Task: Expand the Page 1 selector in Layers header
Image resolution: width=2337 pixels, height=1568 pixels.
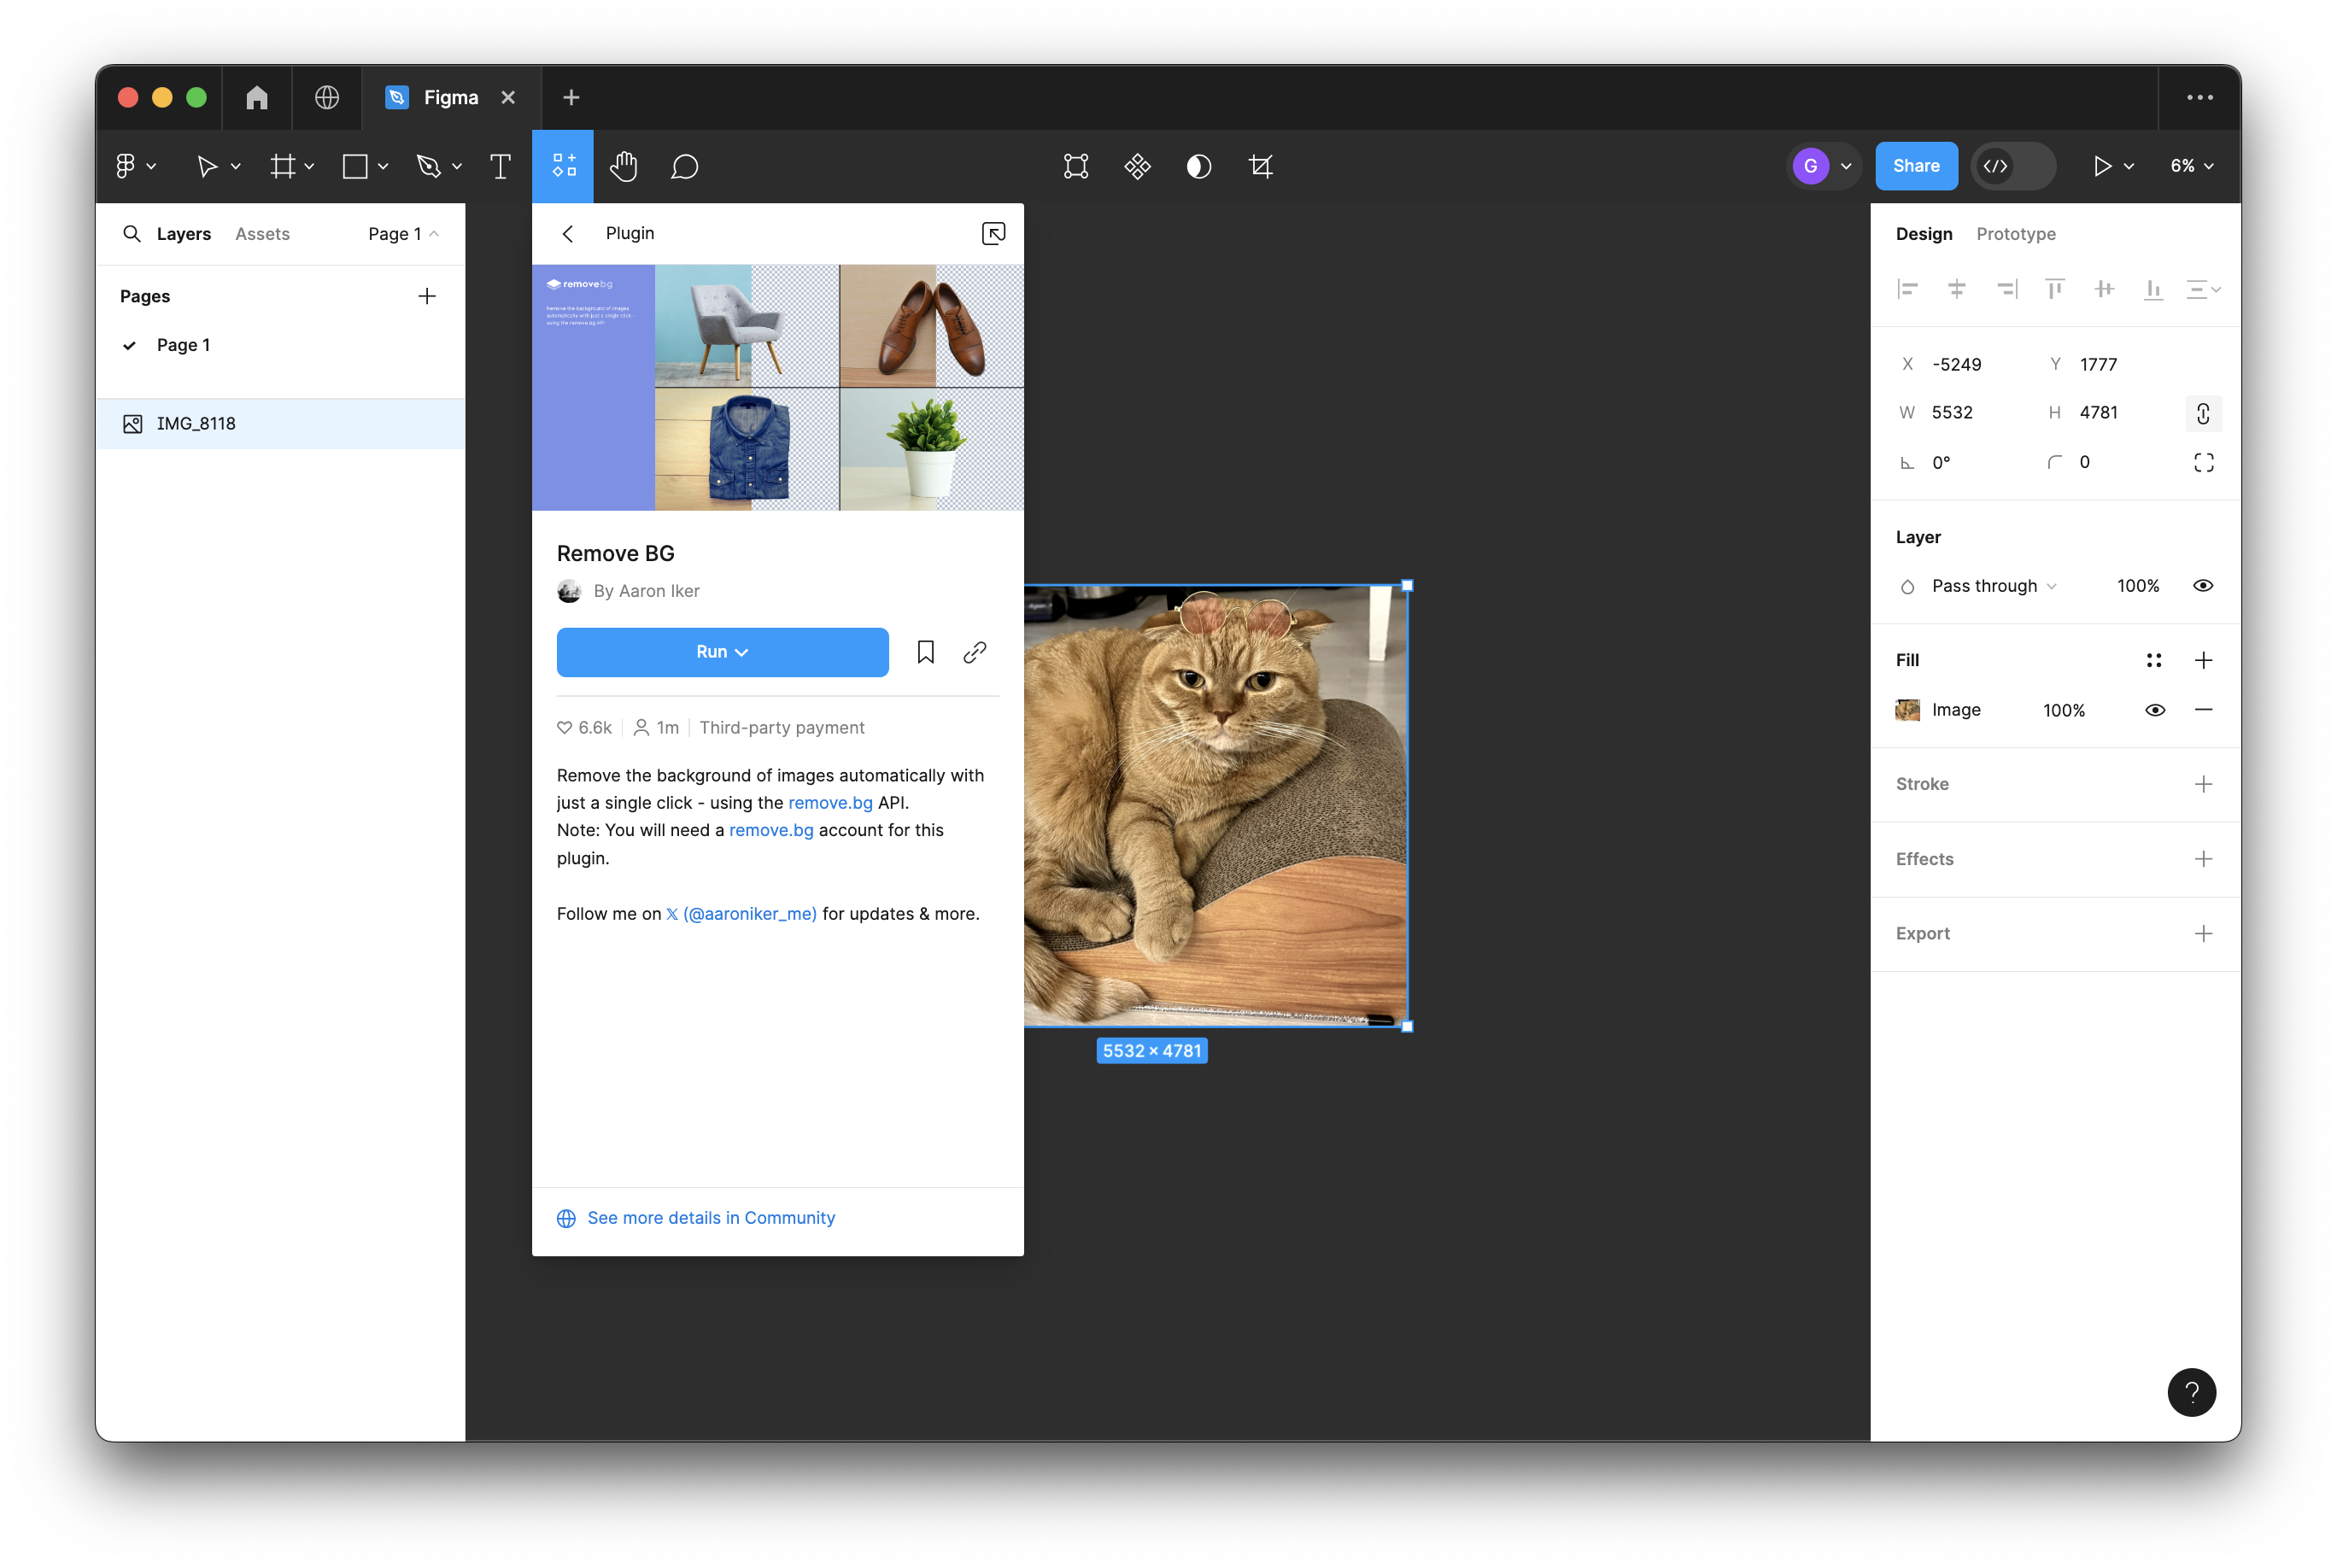Action: point(403,234)
